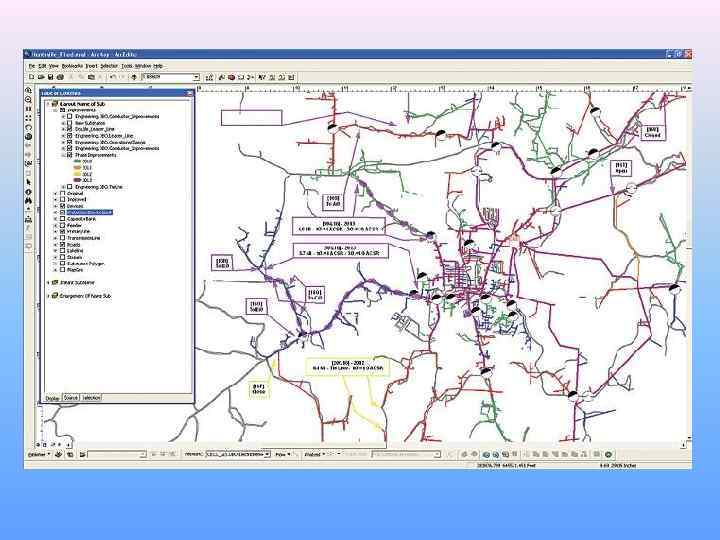720x540 pixels.
Task: Collapse the Phase Improvements layer node
Action: 63,155
